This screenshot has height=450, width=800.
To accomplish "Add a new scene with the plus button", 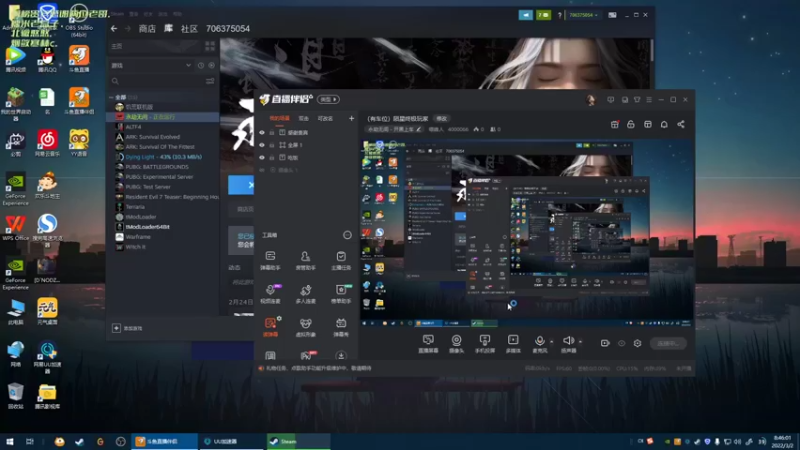I will coord(351,118).
